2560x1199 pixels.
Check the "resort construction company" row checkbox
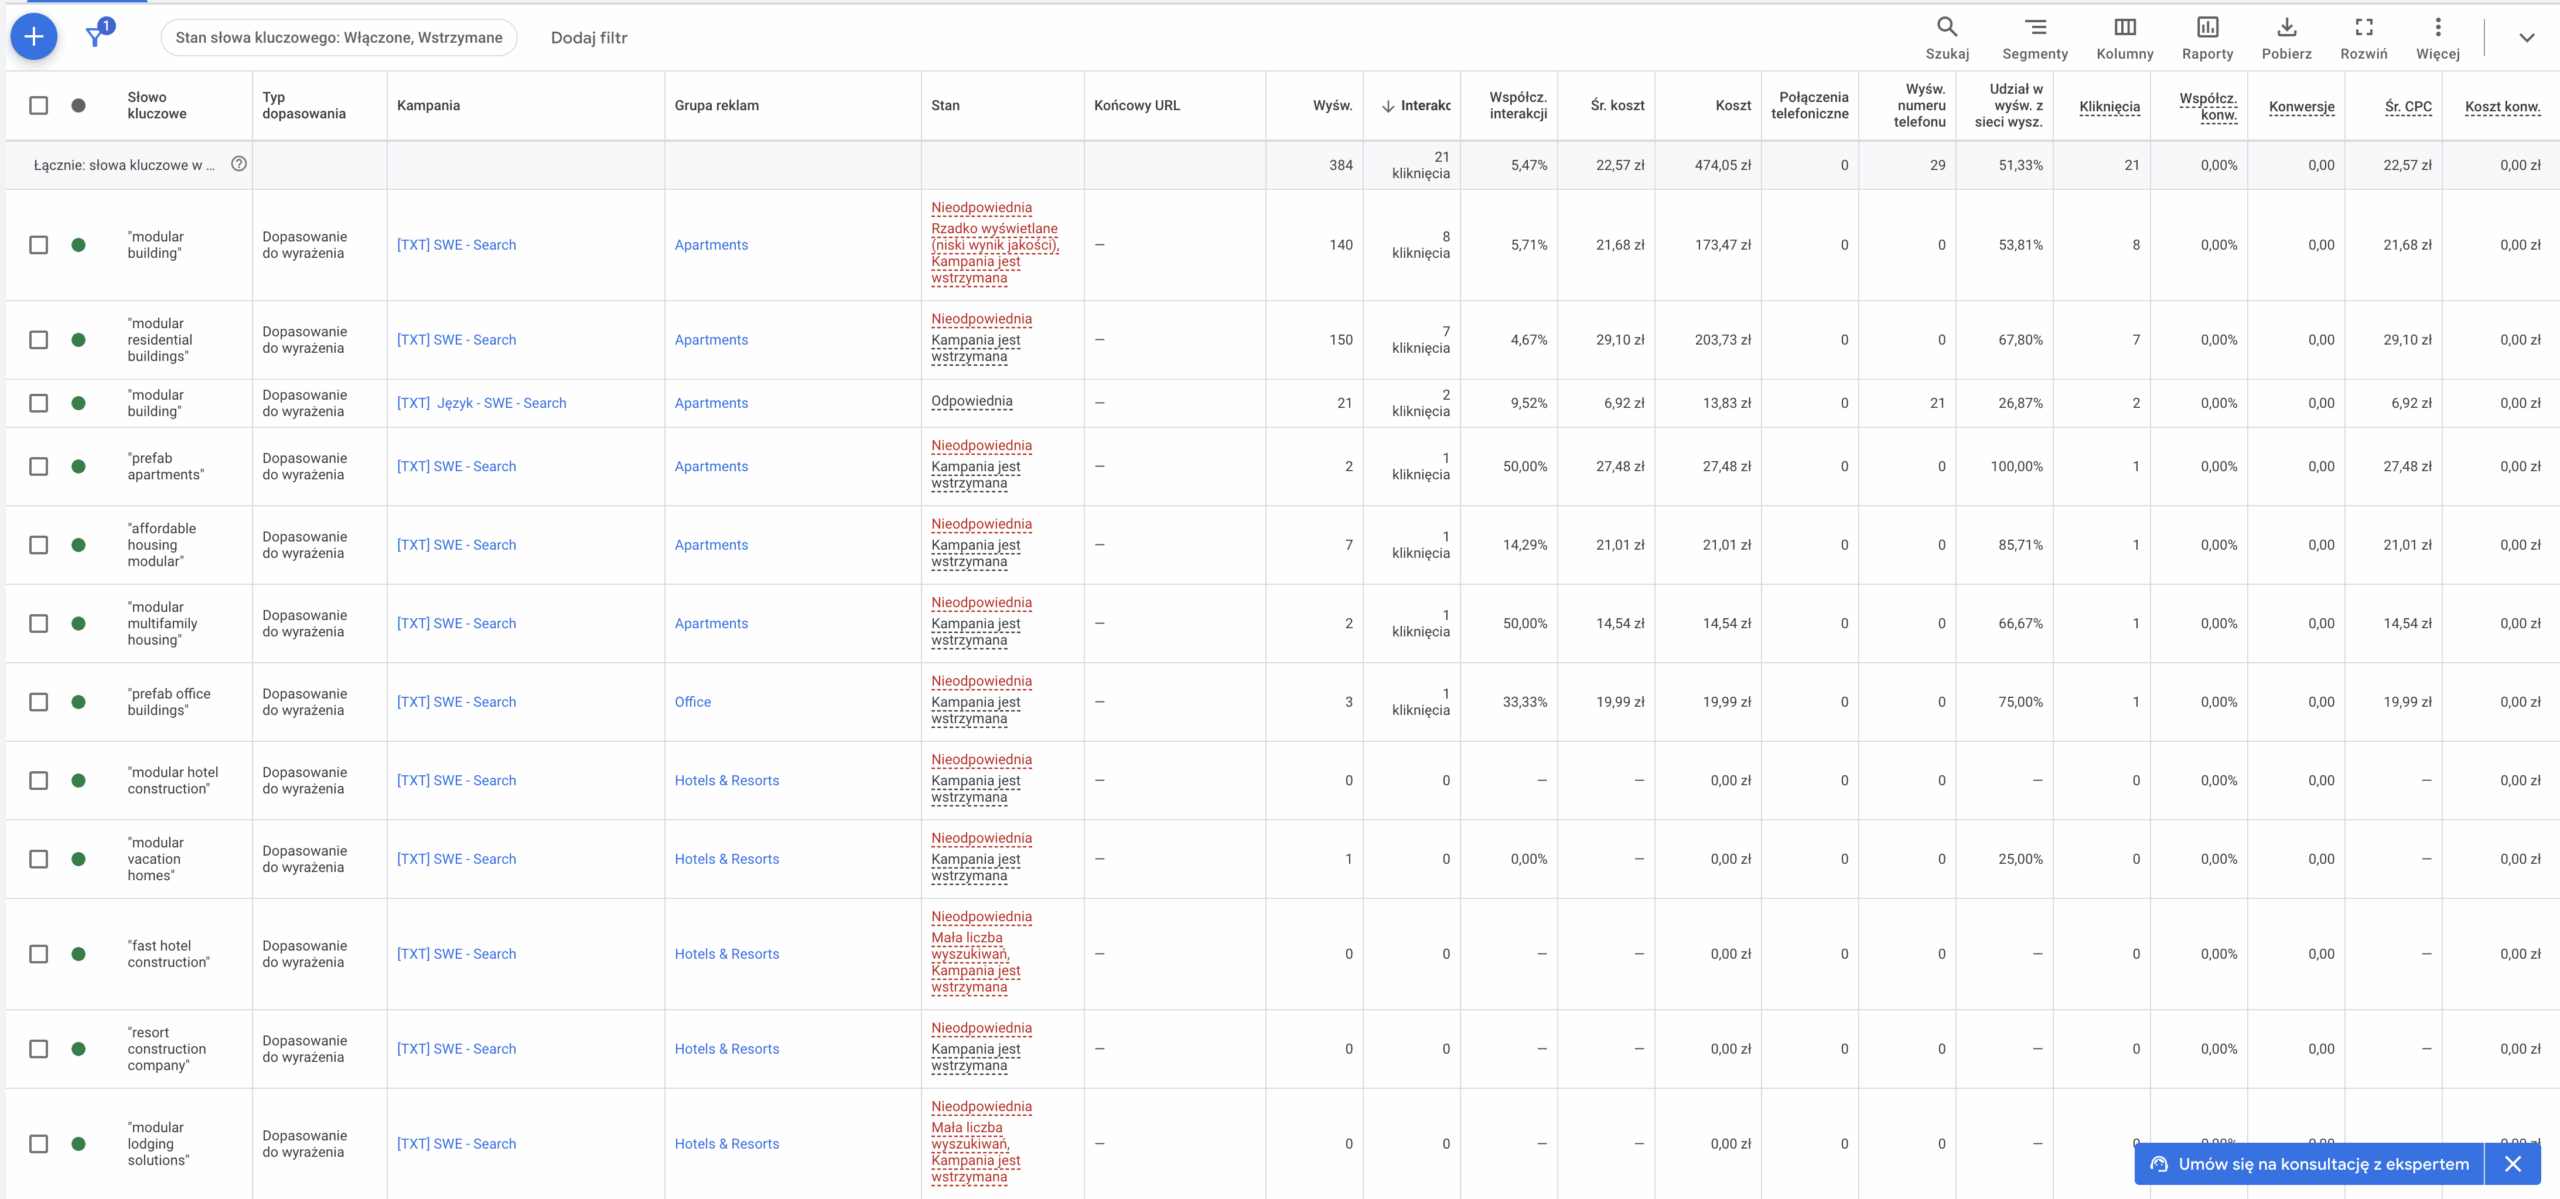[x=39, y=1049]
